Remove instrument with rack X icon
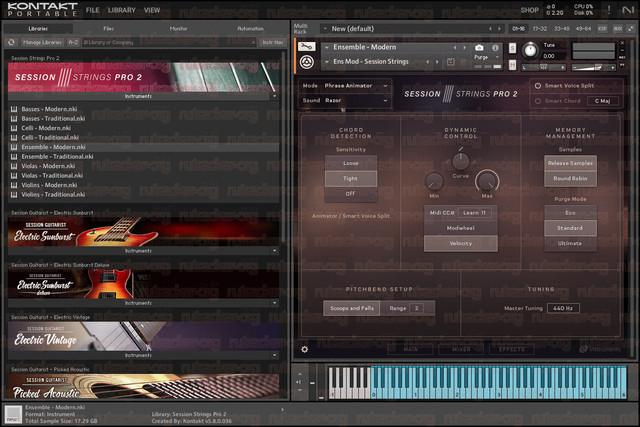The height and width of the screenshot is (427, 640). 622,42
